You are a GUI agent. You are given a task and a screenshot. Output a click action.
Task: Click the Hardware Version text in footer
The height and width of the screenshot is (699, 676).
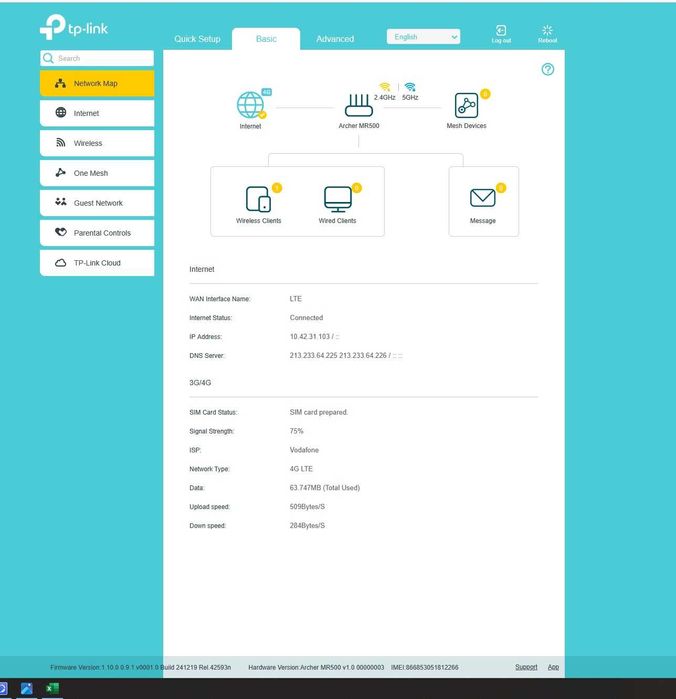[x=316, y=667]
